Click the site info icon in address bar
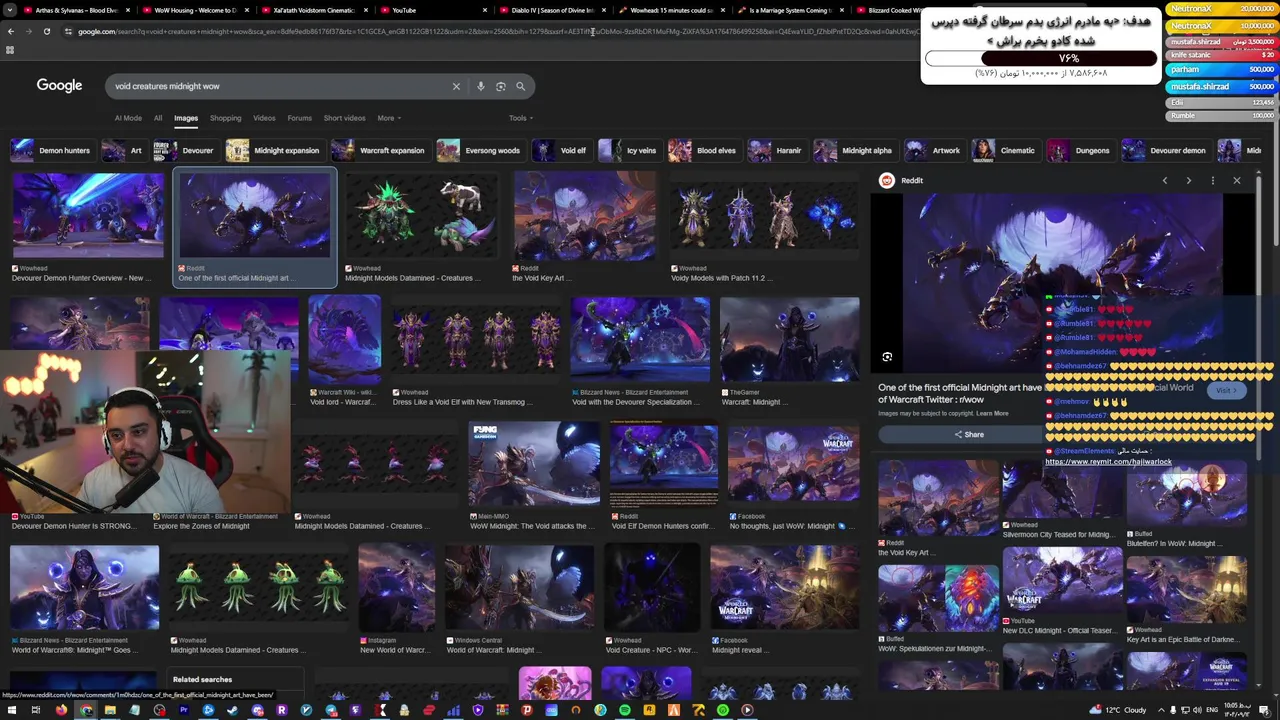The width and height of the screenshot is (1280, 720). point(68,31)
